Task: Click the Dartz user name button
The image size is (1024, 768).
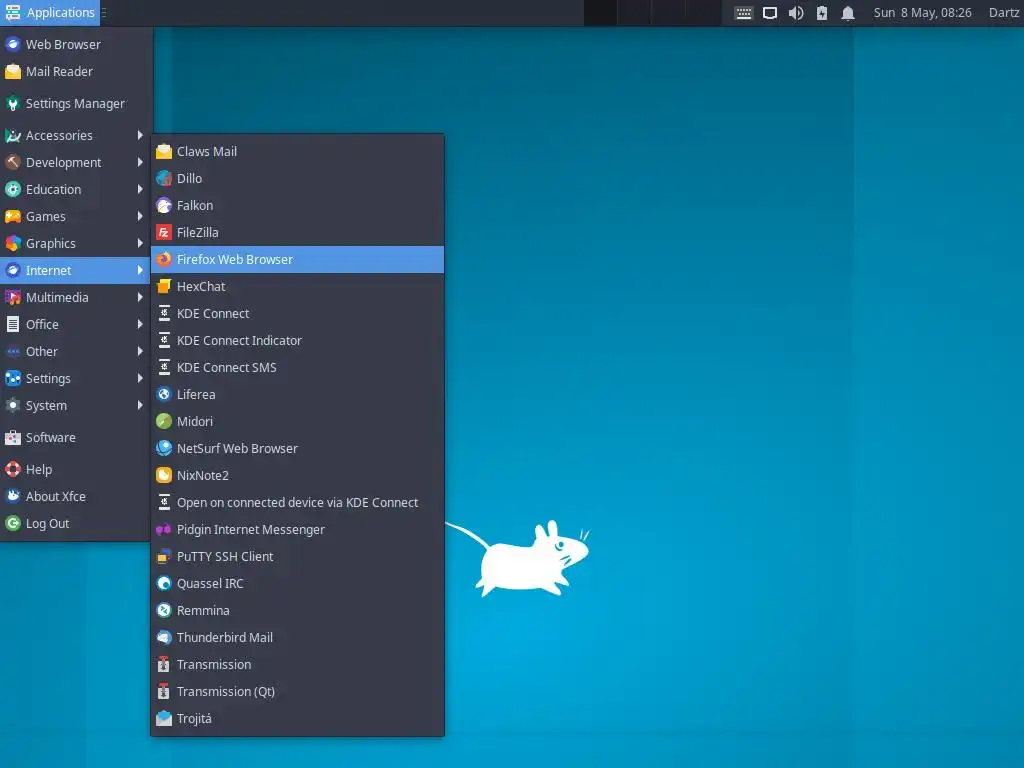Action: point(1003,13)
